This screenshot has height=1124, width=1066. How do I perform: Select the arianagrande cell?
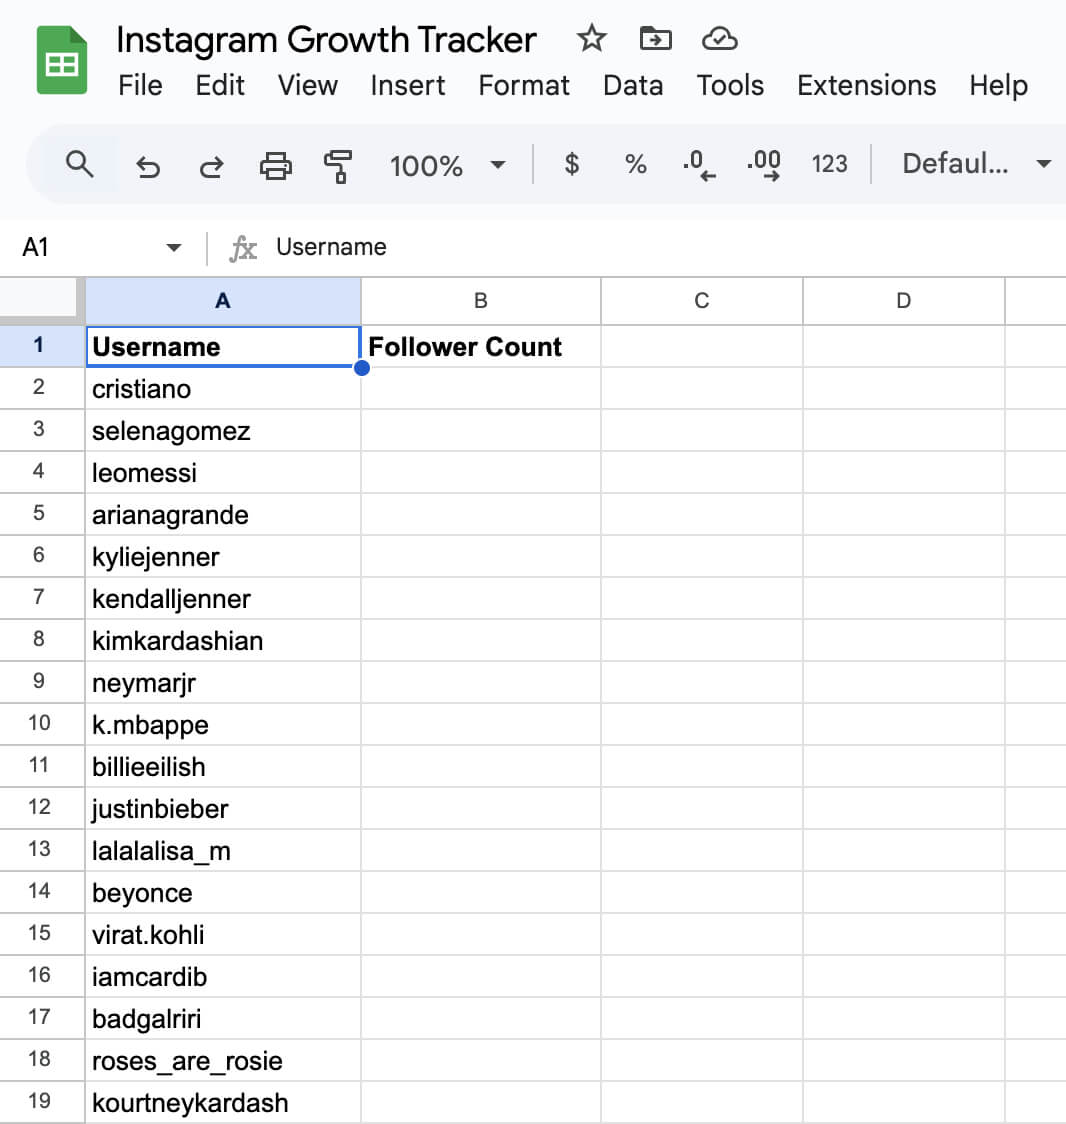pyautogui.click(x=223, y=515)
